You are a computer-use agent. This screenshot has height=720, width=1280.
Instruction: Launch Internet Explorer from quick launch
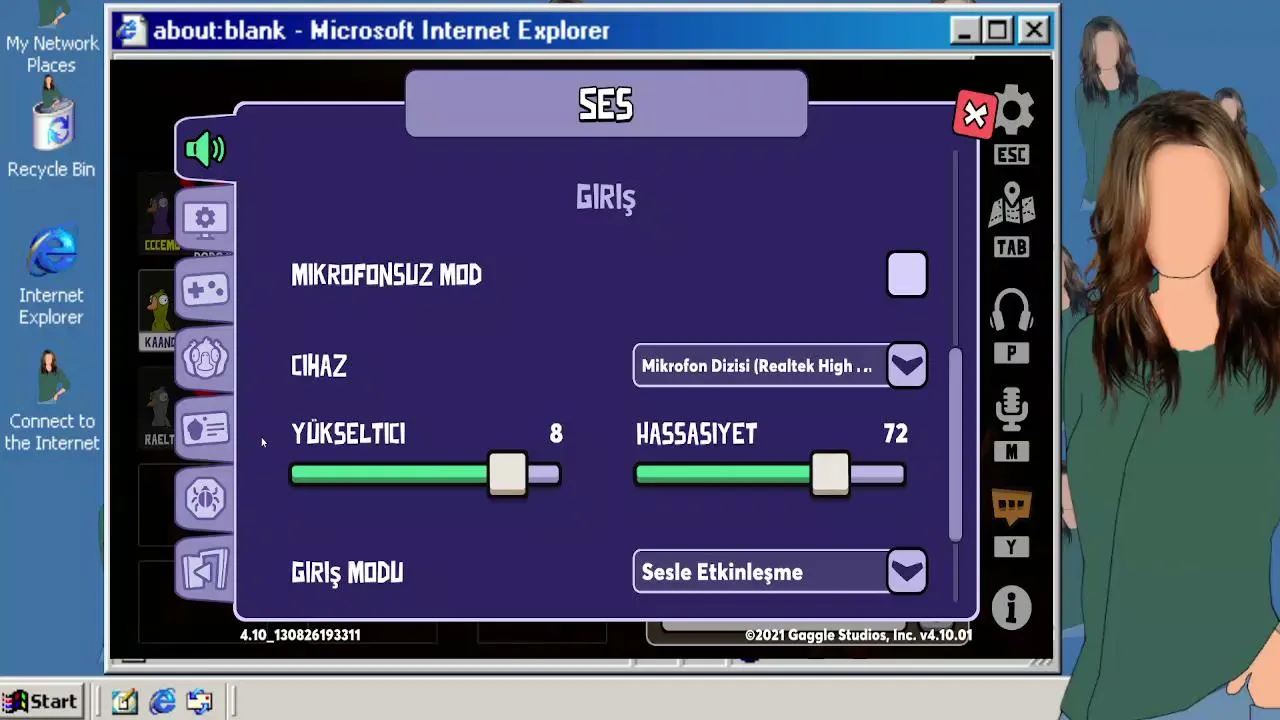[162, 701]
